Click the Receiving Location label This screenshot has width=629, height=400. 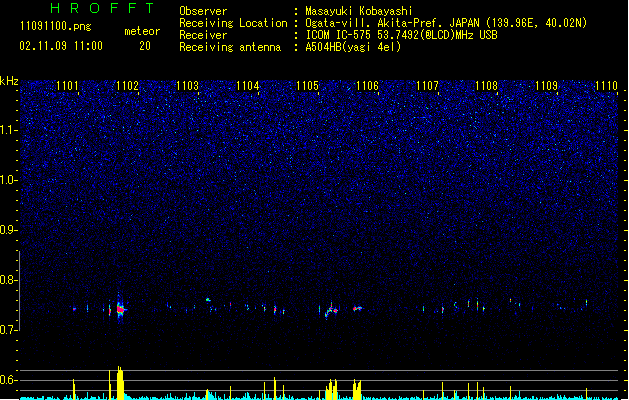pos(233,23)
